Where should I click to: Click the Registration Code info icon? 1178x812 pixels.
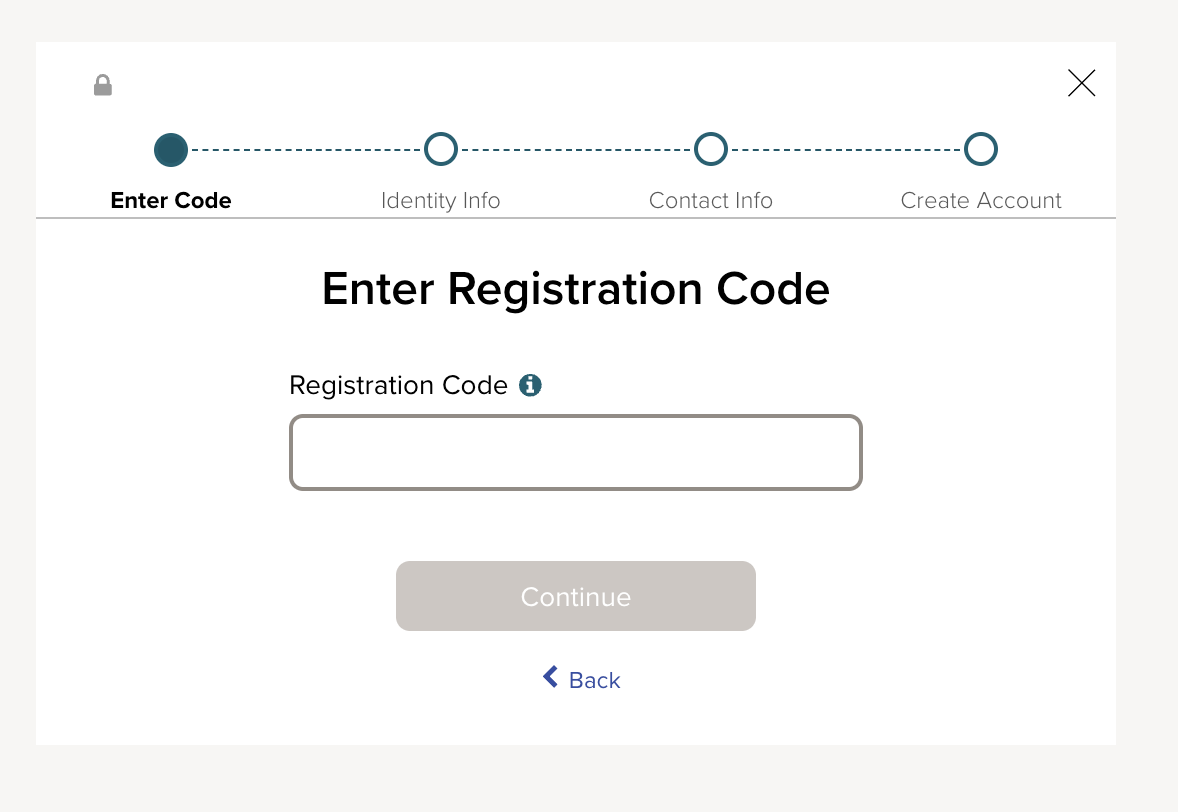click(530, 385)
